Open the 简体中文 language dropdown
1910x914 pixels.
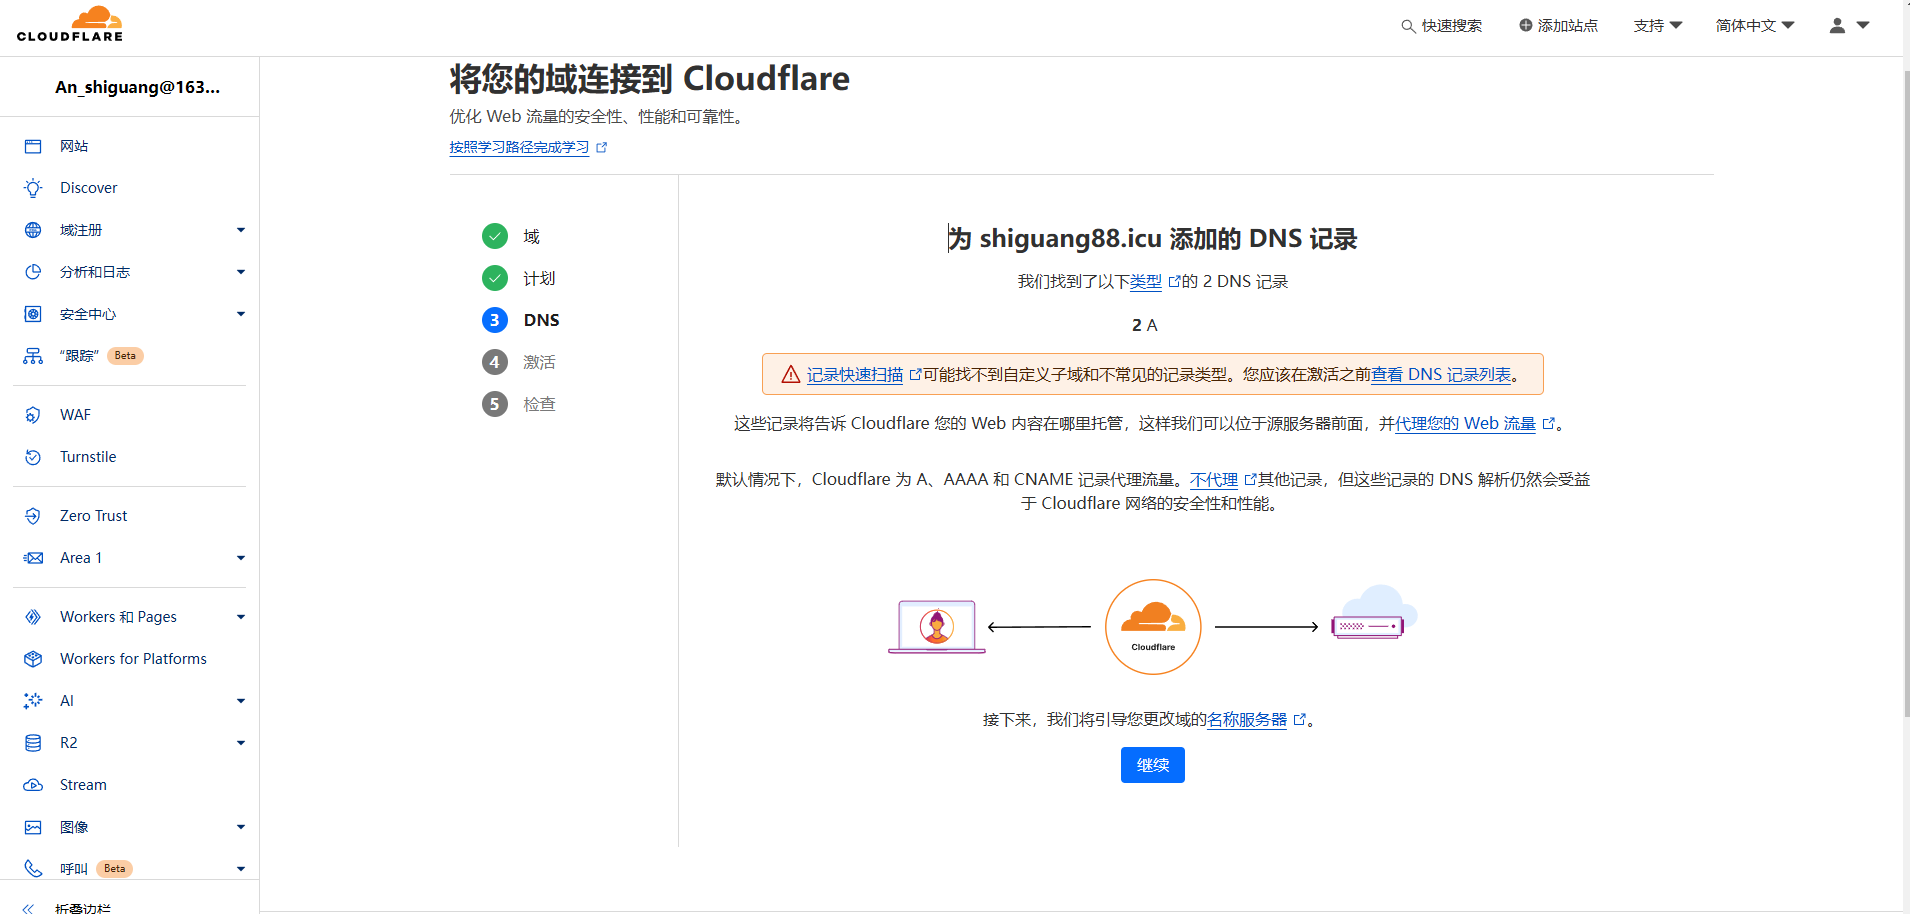pyautogui.click(x=1755, y=25)
